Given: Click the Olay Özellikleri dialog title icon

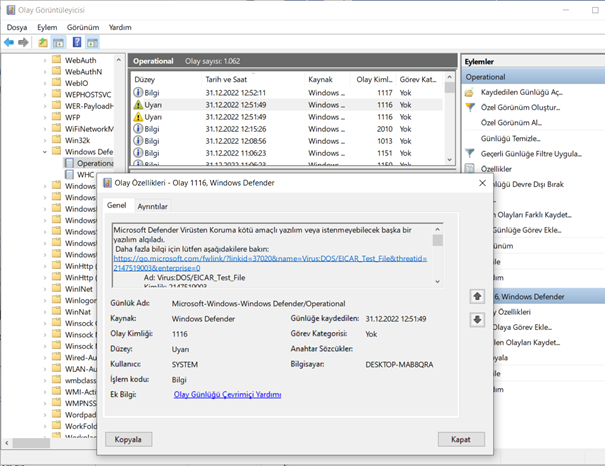Looking at the screenshot, I should point(107,183).
